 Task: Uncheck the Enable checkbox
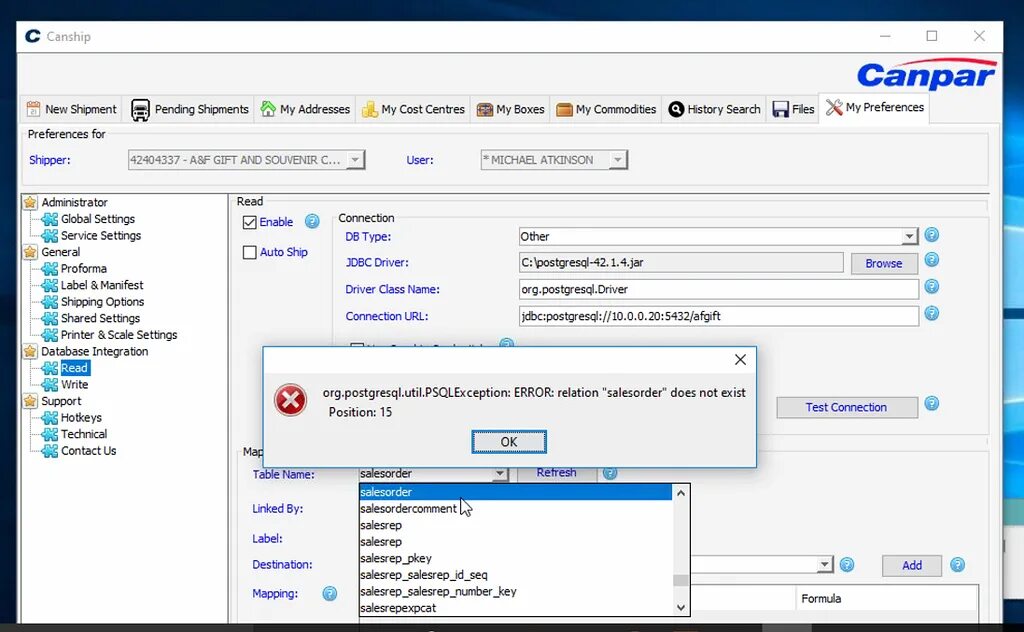point(249,223)
